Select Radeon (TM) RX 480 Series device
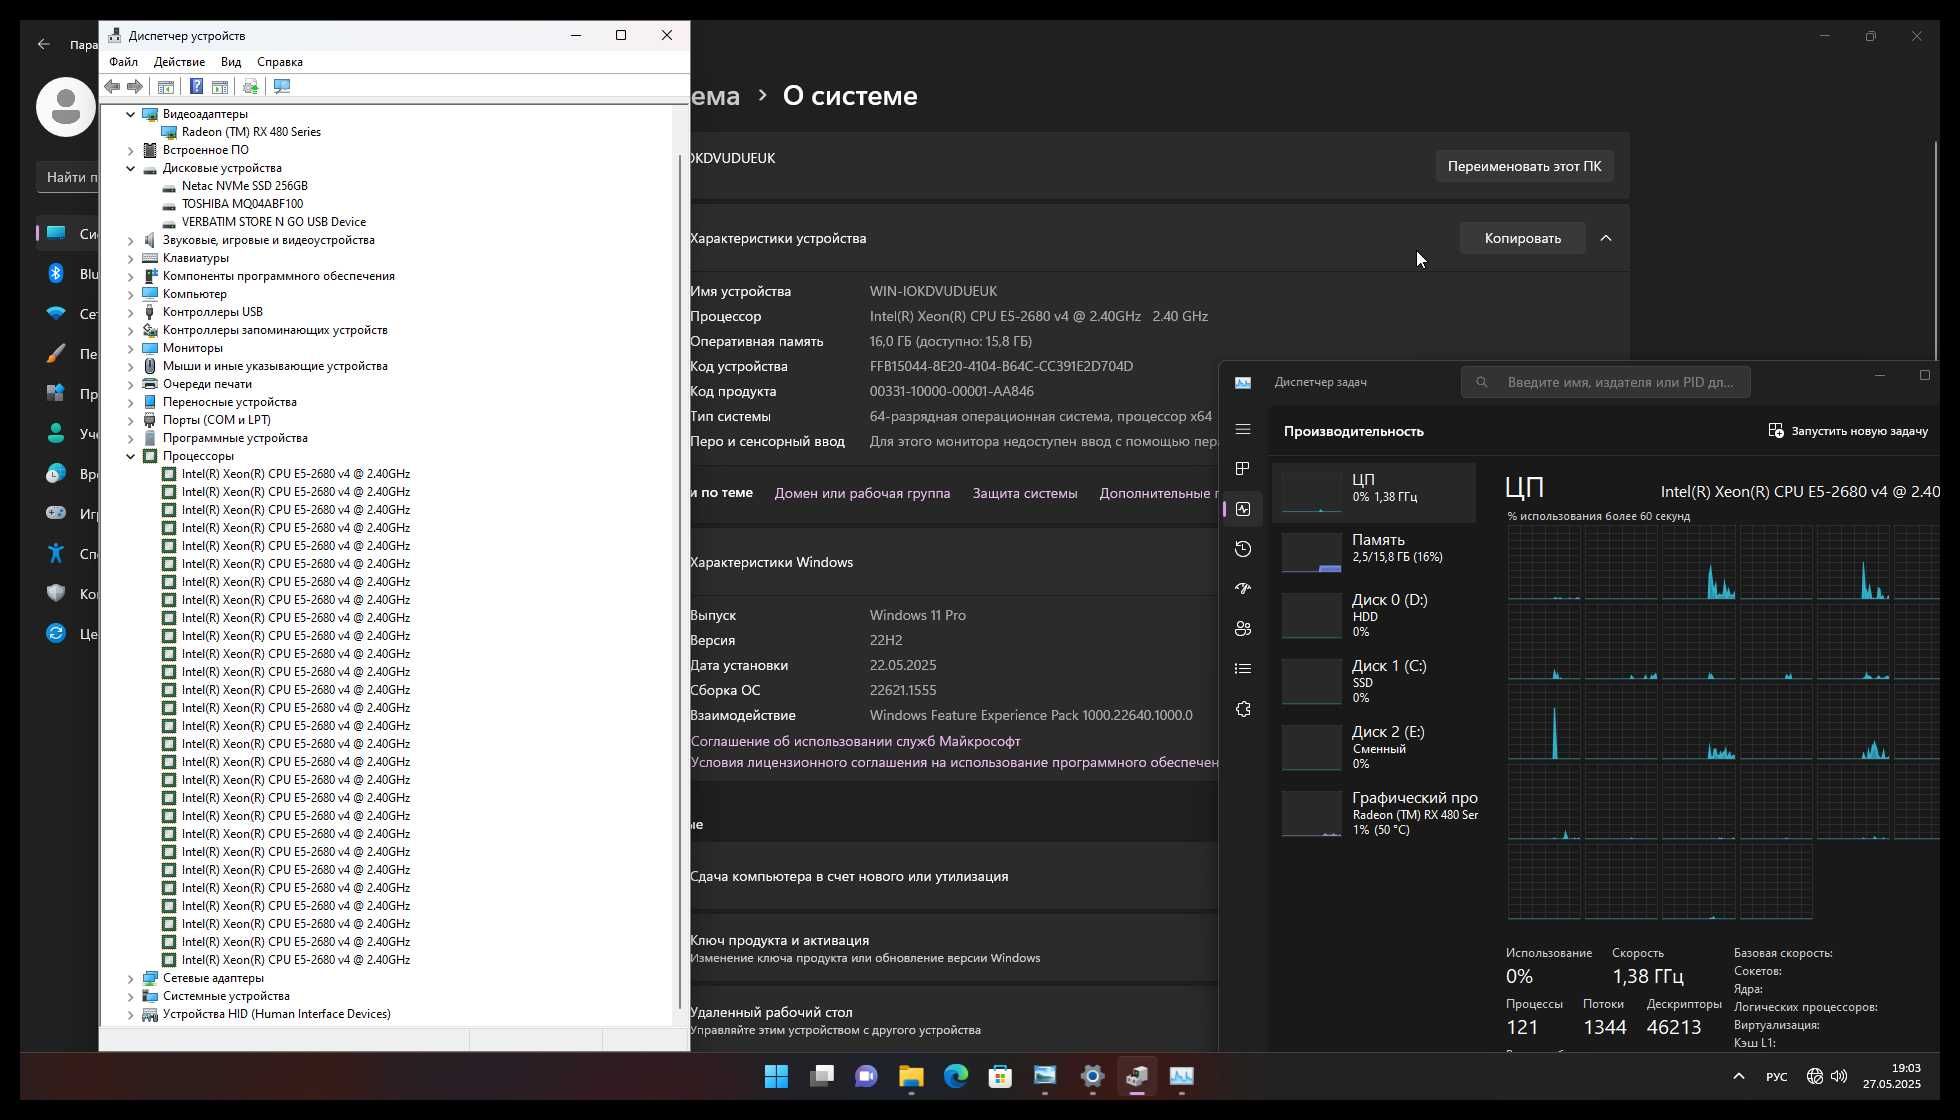 [251, 132]
